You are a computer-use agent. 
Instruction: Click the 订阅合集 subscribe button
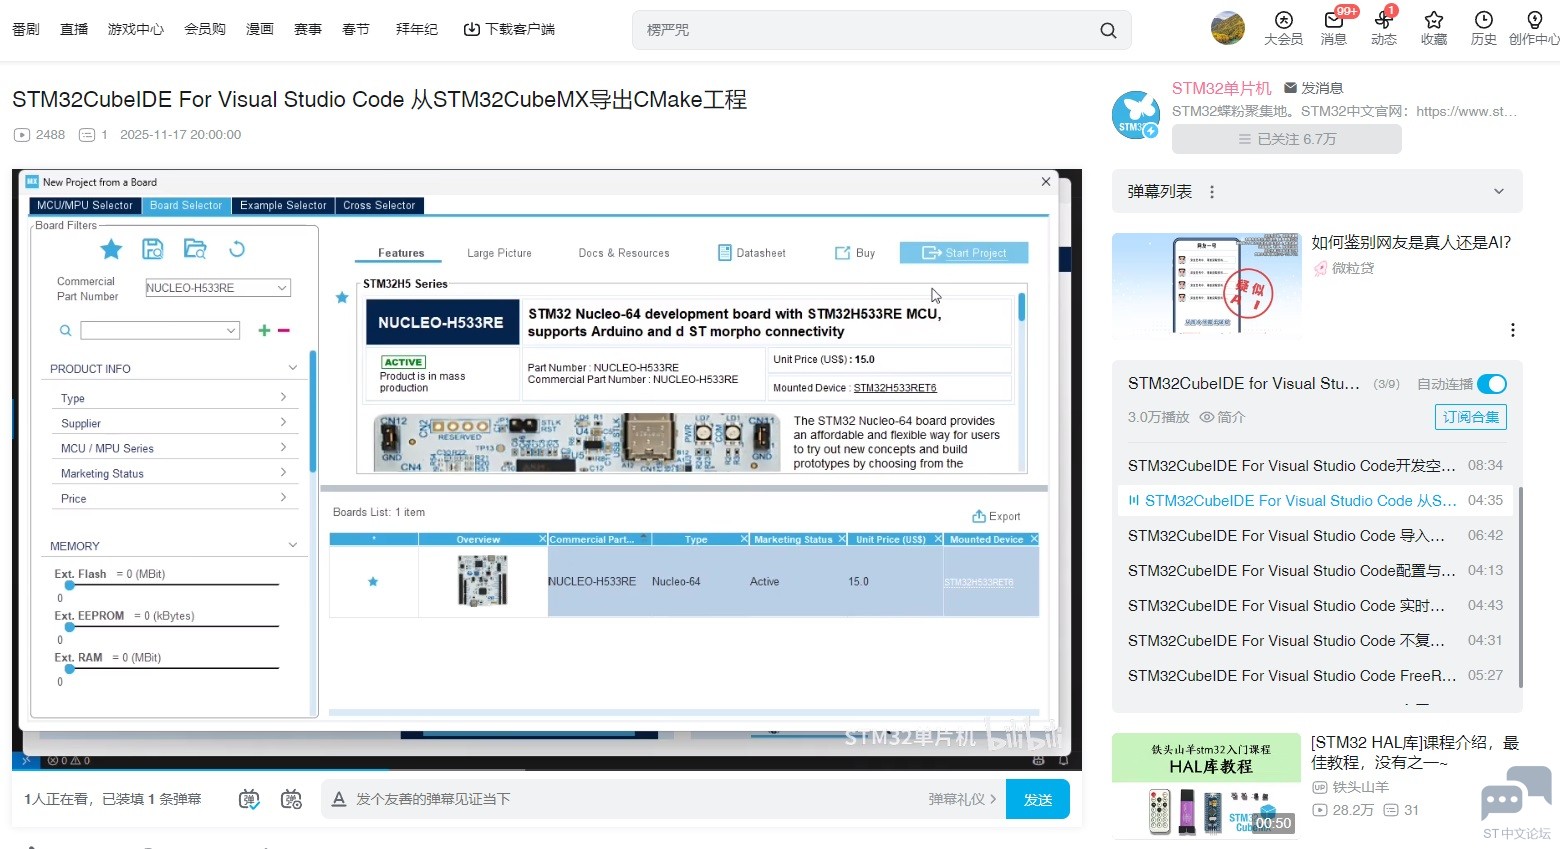pyautogui.click(x=1471, y=417)
